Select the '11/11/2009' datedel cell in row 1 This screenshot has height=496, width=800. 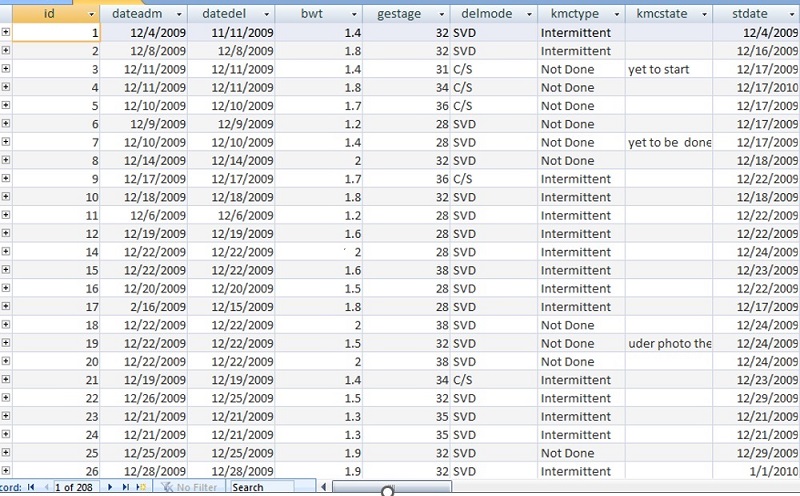(x=231, y=33)
